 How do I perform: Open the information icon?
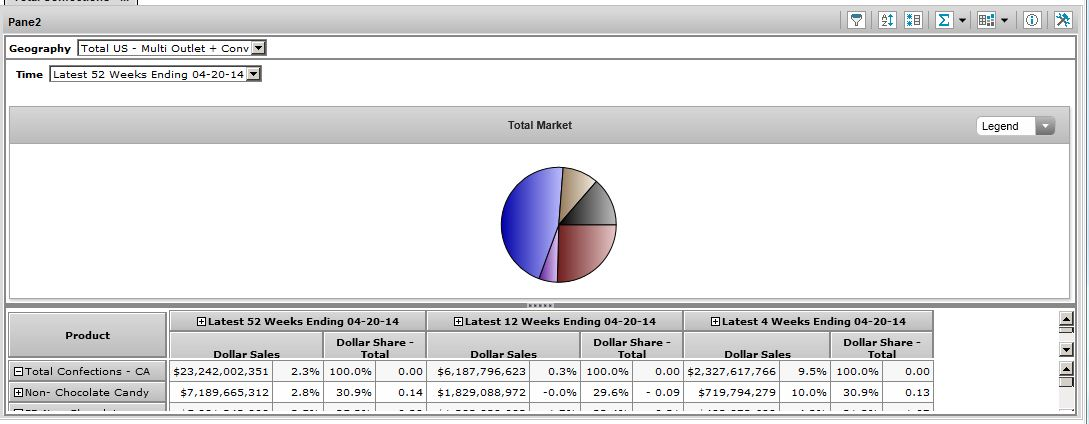[x=1032, y=20]
